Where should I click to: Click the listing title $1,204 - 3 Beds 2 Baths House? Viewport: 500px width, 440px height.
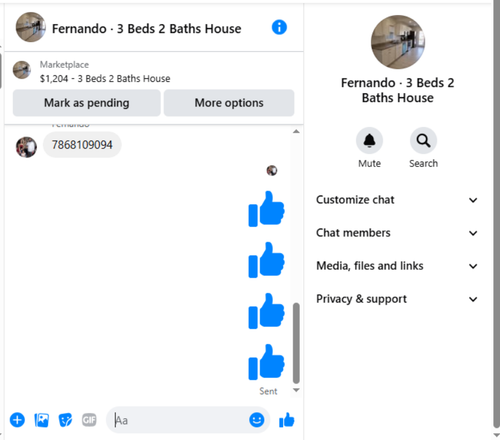[x=105, y=79]
